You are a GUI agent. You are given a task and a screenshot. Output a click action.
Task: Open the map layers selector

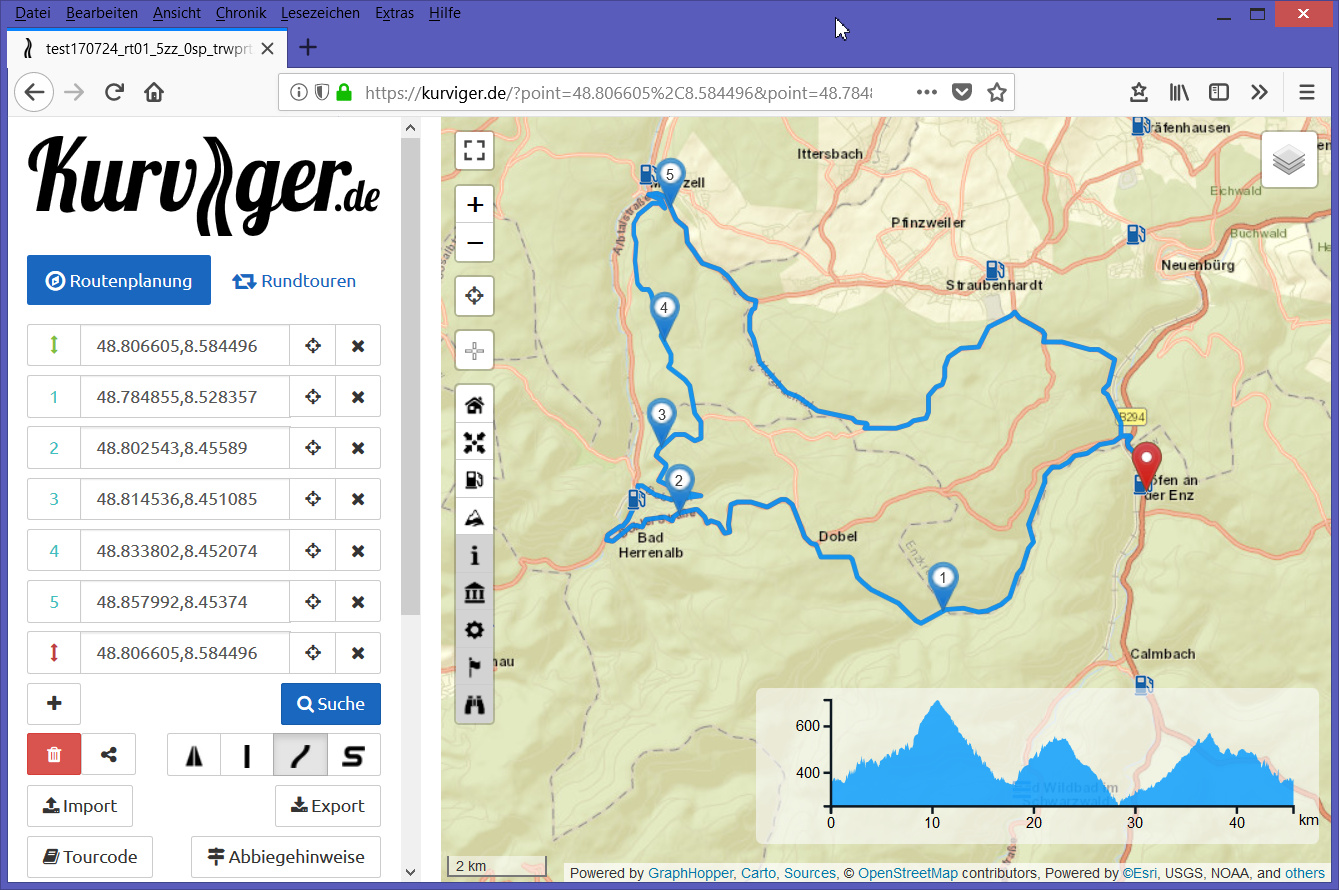tap(1289, 160)
